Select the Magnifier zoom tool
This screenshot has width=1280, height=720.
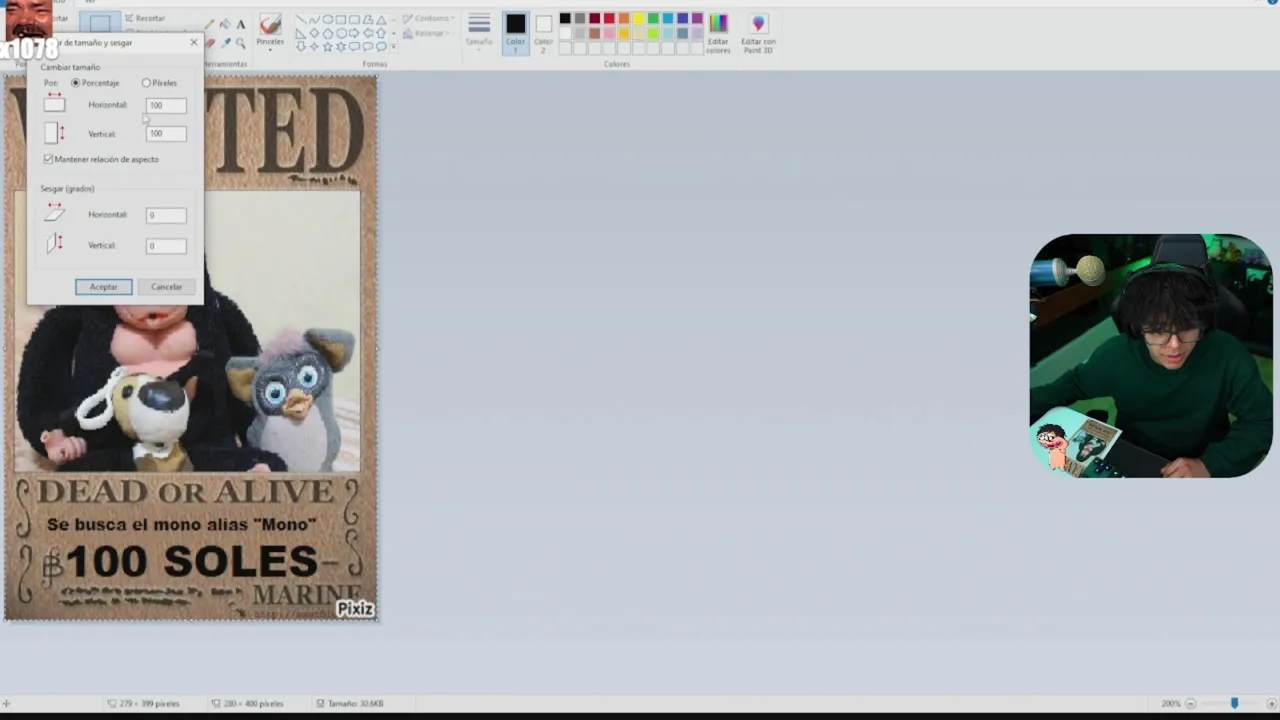point(241,43)
